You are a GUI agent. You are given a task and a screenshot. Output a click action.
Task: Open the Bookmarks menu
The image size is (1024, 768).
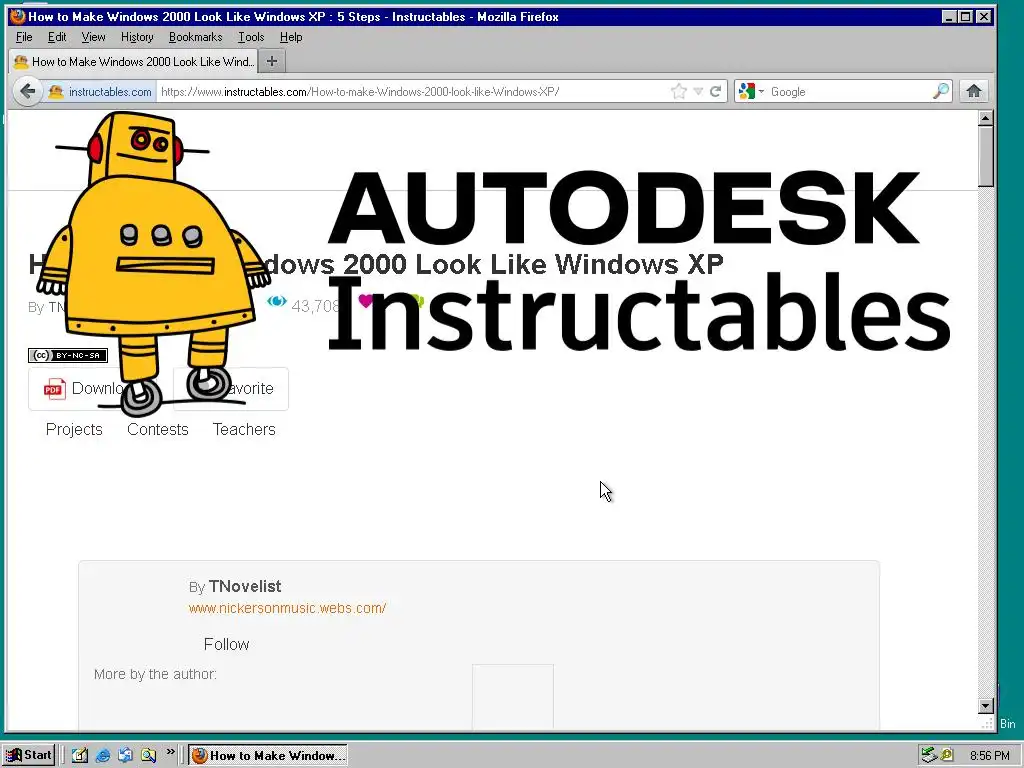coord(195,37)
